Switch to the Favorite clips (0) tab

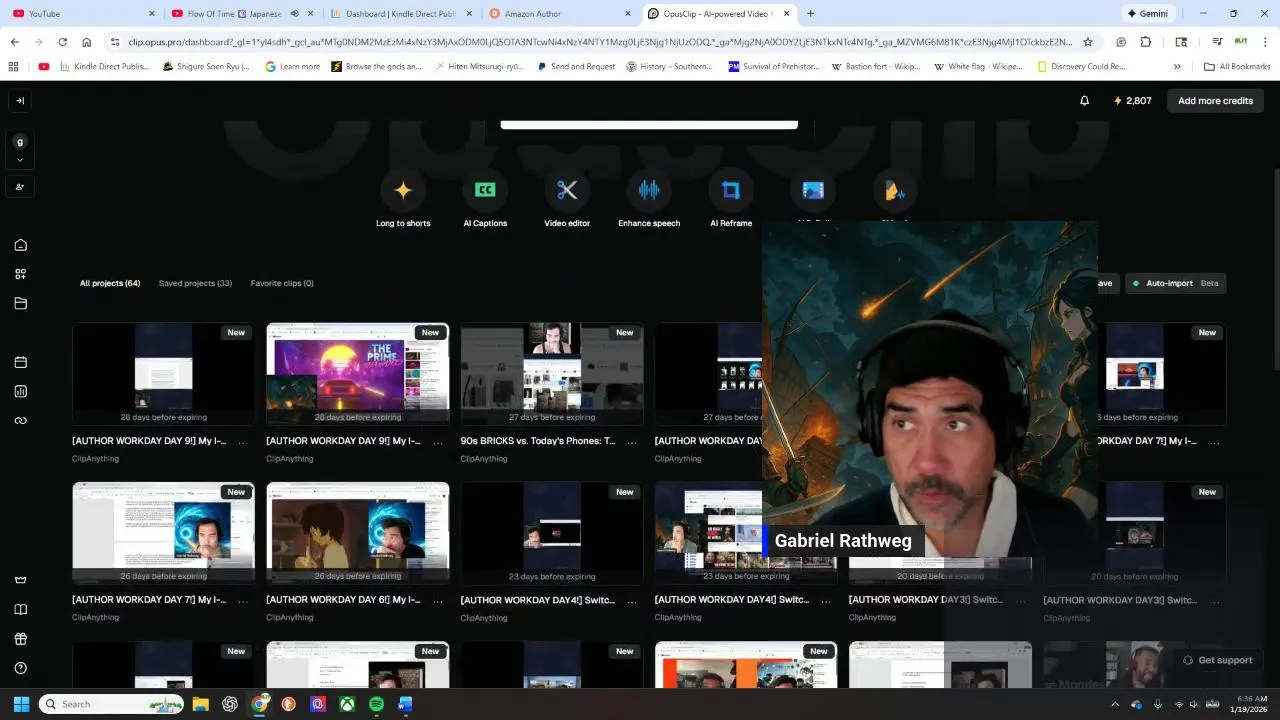tap(282, 283)
